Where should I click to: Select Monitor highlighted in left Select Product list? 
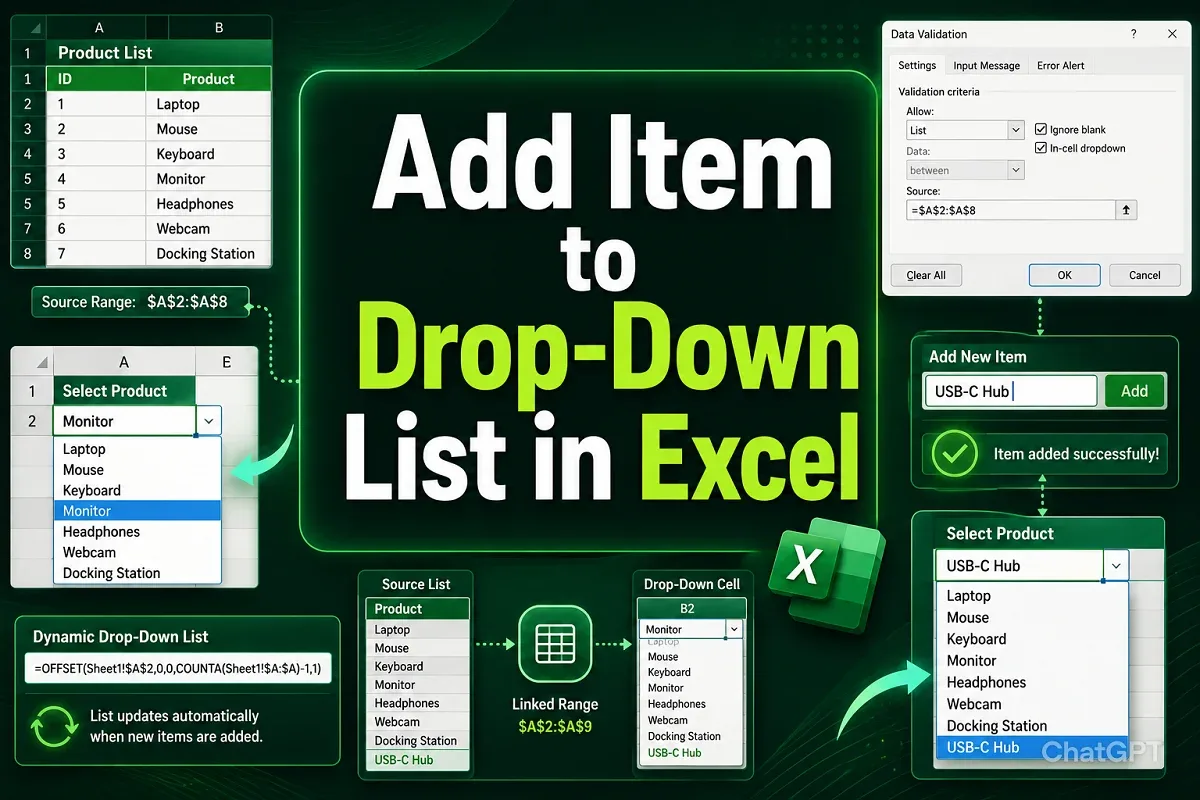137,511
